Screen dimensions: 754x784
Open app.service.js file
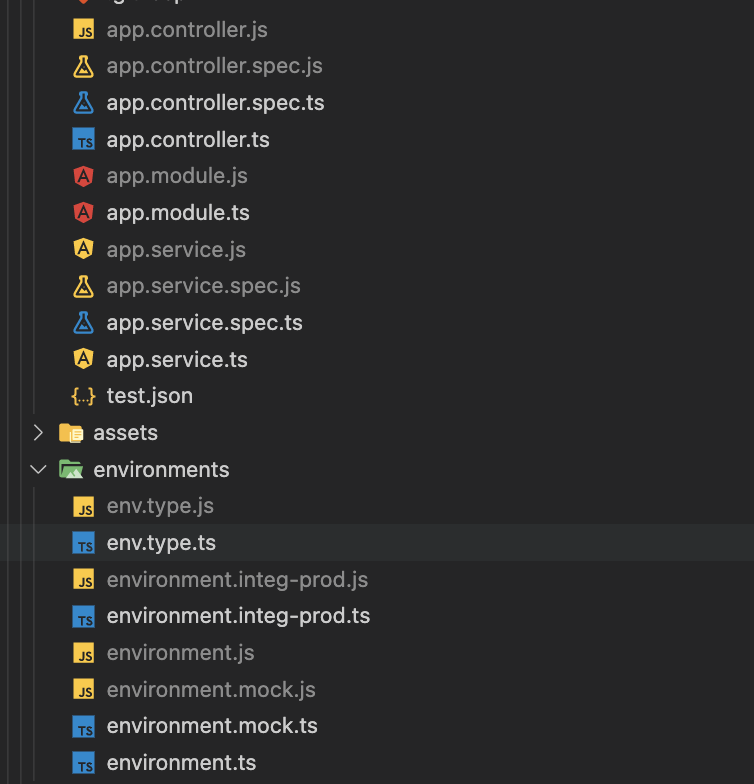(x=176, y=250)
